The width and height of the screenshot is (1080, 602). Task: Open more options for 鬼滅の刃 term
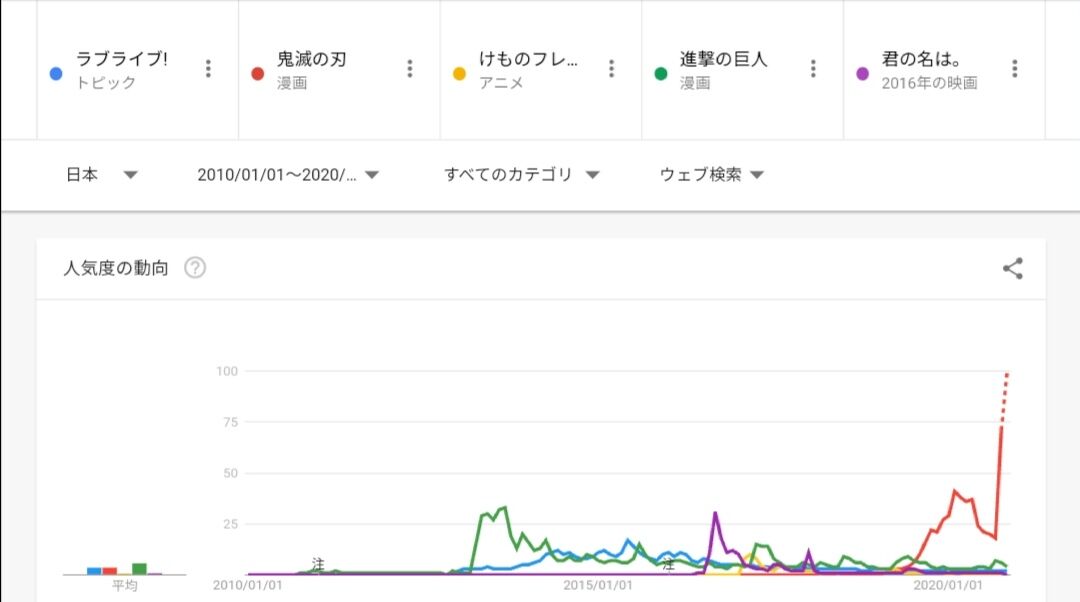[410, 69]
